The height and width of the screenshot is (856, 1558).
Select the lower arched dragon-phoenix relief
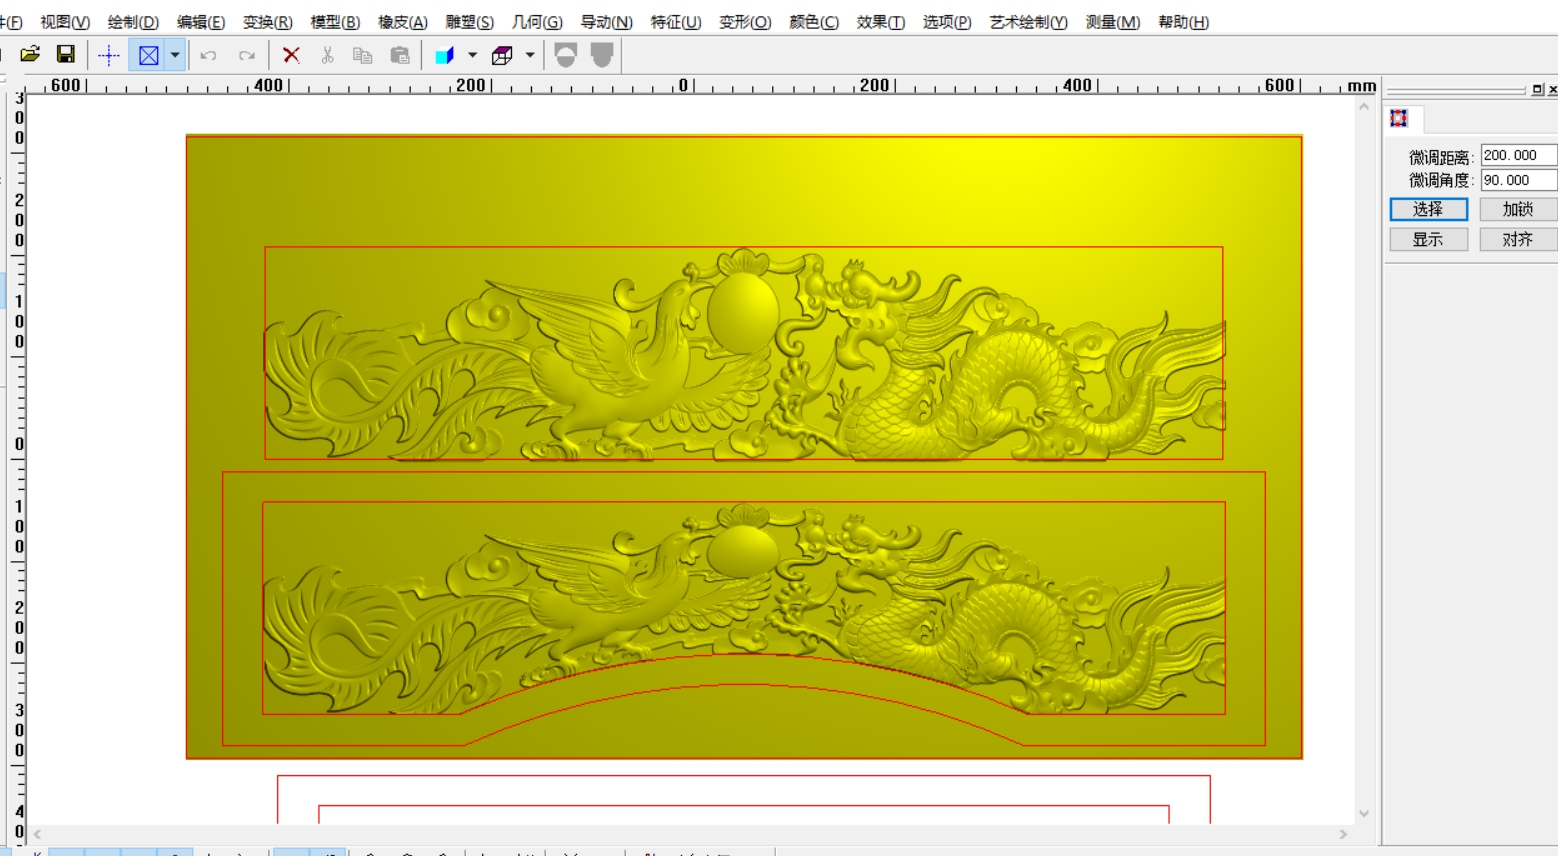(744, 608)
